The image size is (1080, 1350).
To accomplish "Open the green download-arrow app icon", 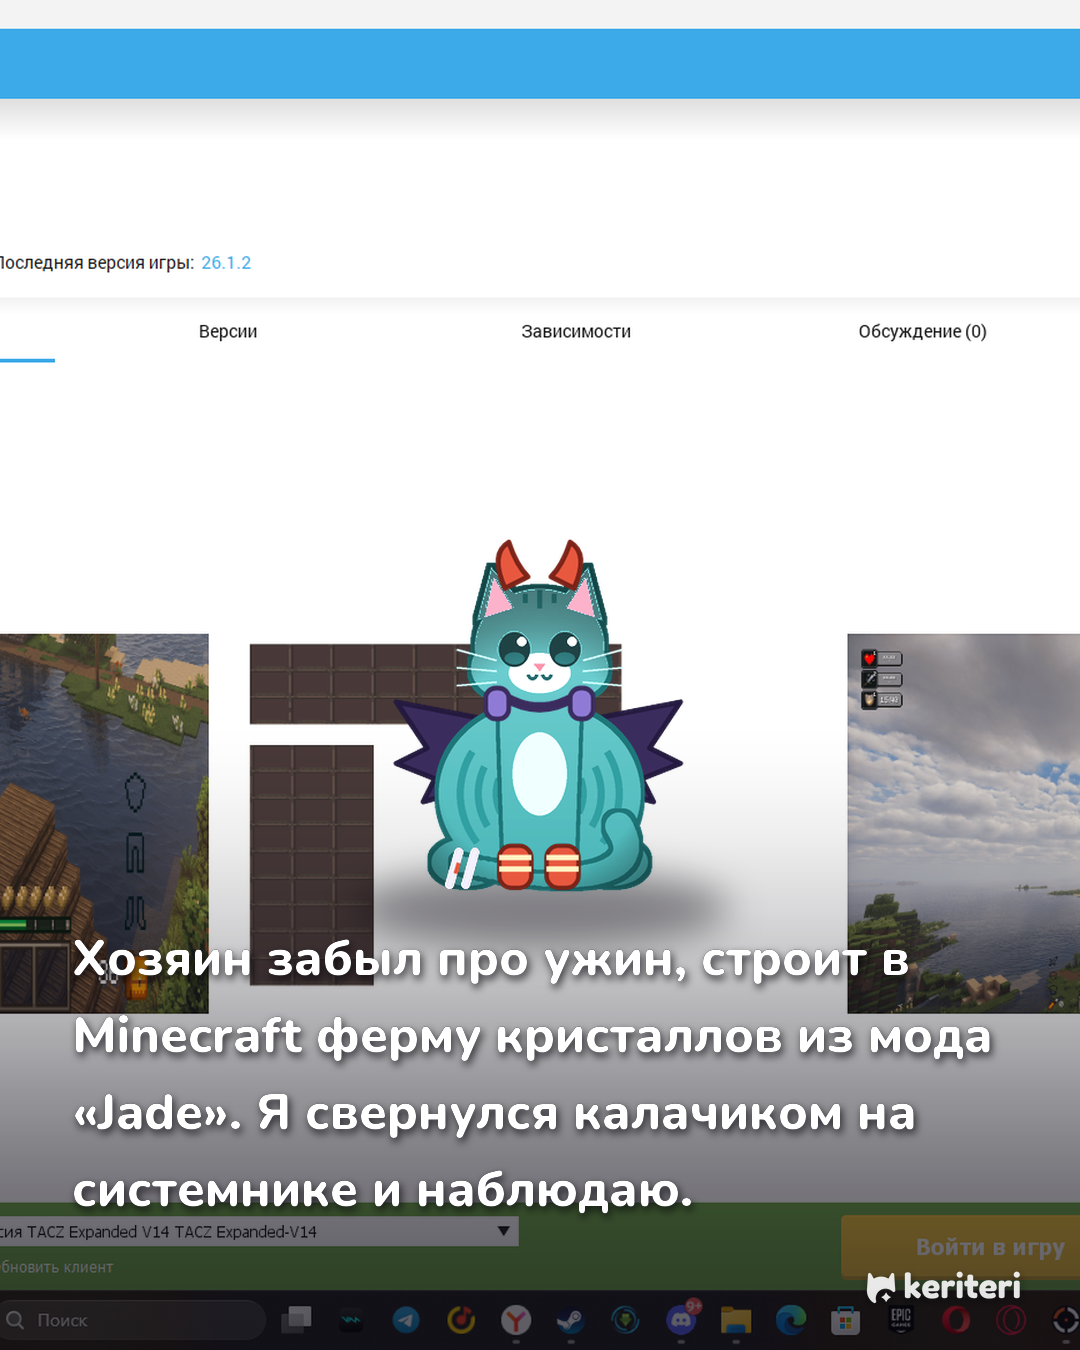I will click(626, 1320).
